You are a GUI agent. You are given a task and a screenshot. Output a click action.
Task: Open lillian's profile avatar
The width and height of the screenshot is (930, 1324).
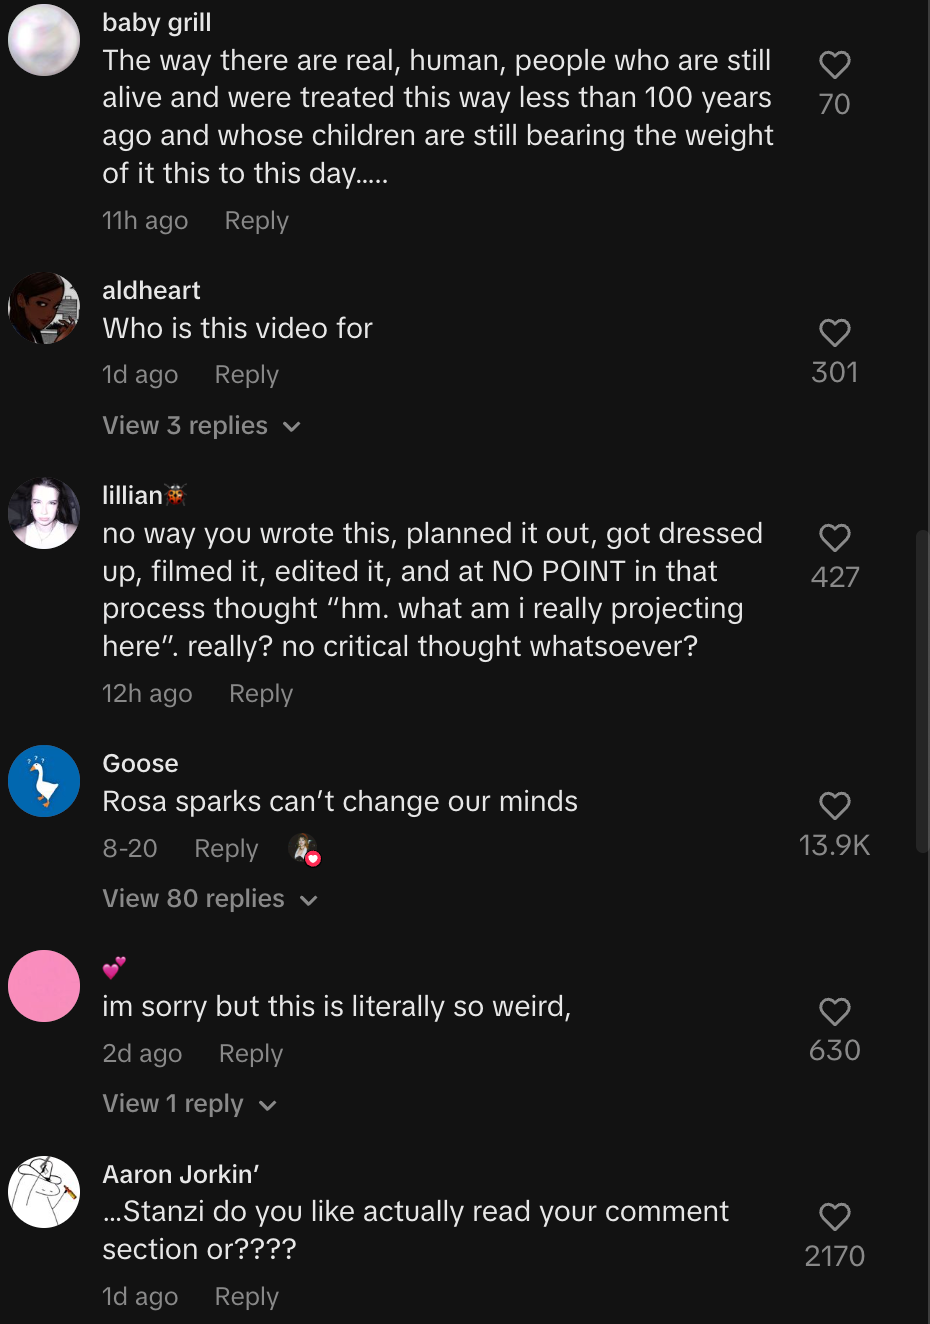tap(44, 513)
